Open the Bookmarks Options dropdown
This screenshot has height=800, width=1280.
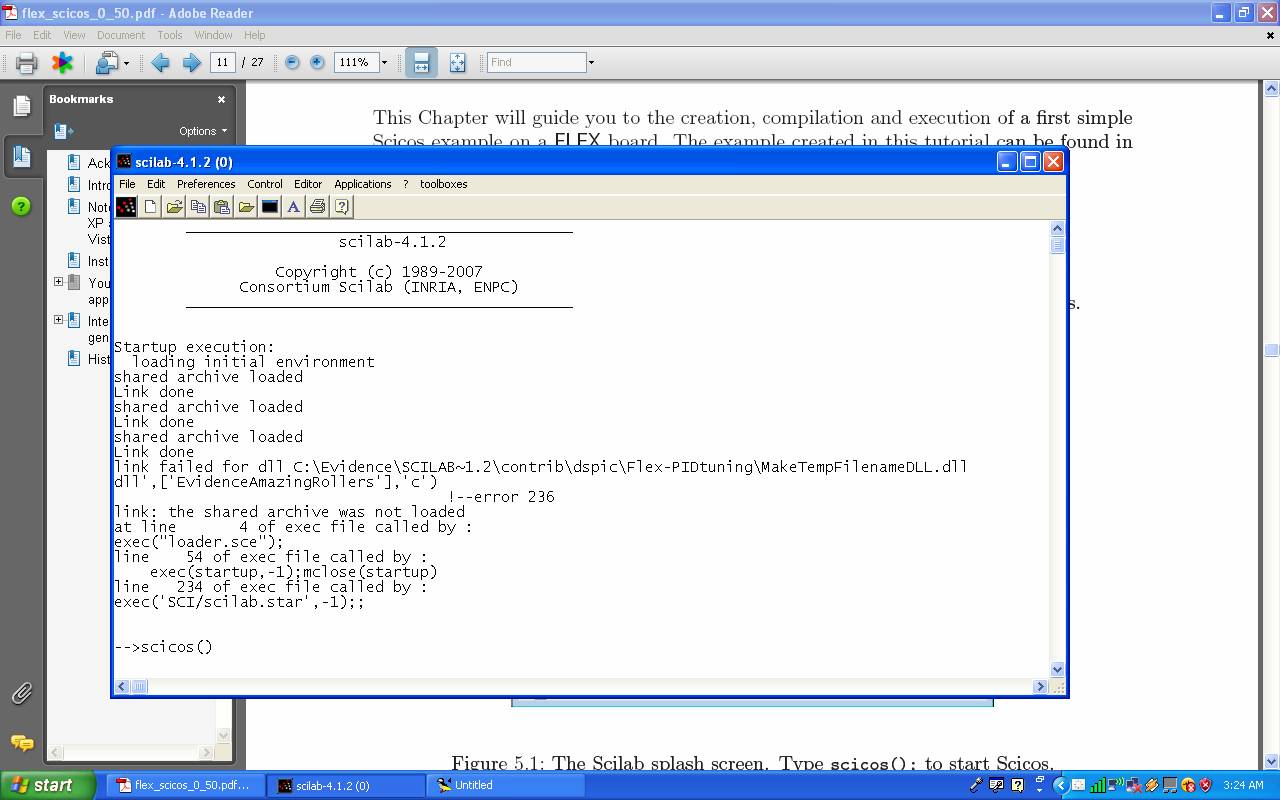(x=203, y=131)
